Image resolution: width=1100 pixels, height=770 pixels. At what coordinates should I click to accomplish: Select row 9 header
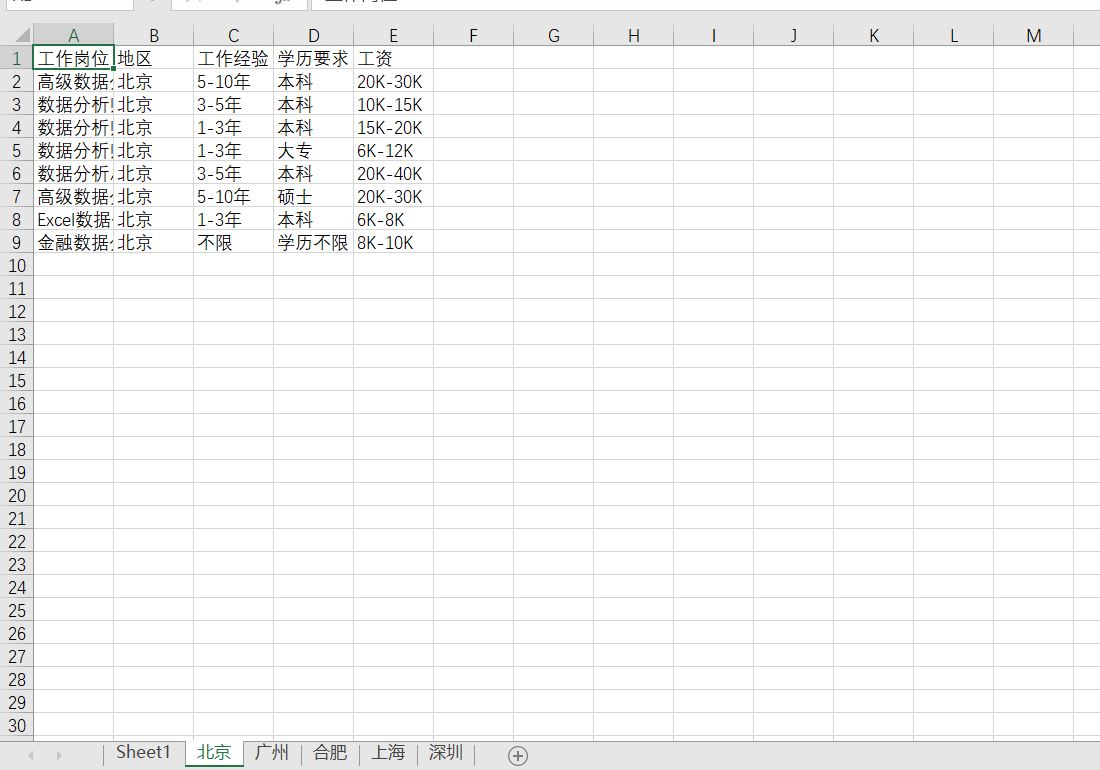pos(17,243)
